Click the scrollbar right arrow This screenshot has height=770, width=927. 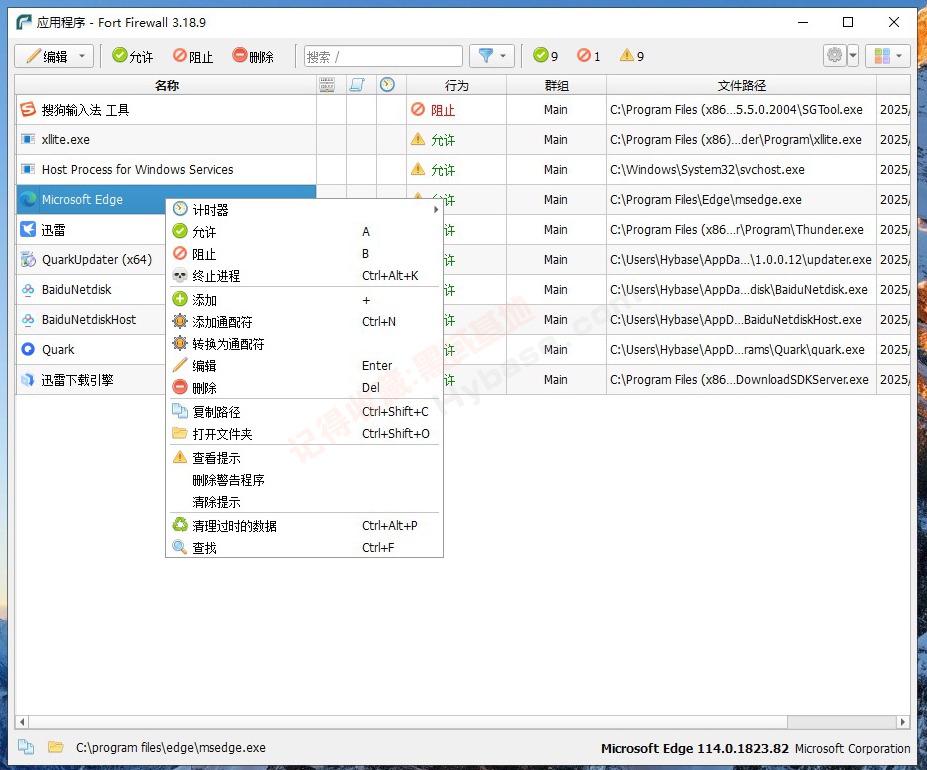pyautogui.click(x=903, y=722)
